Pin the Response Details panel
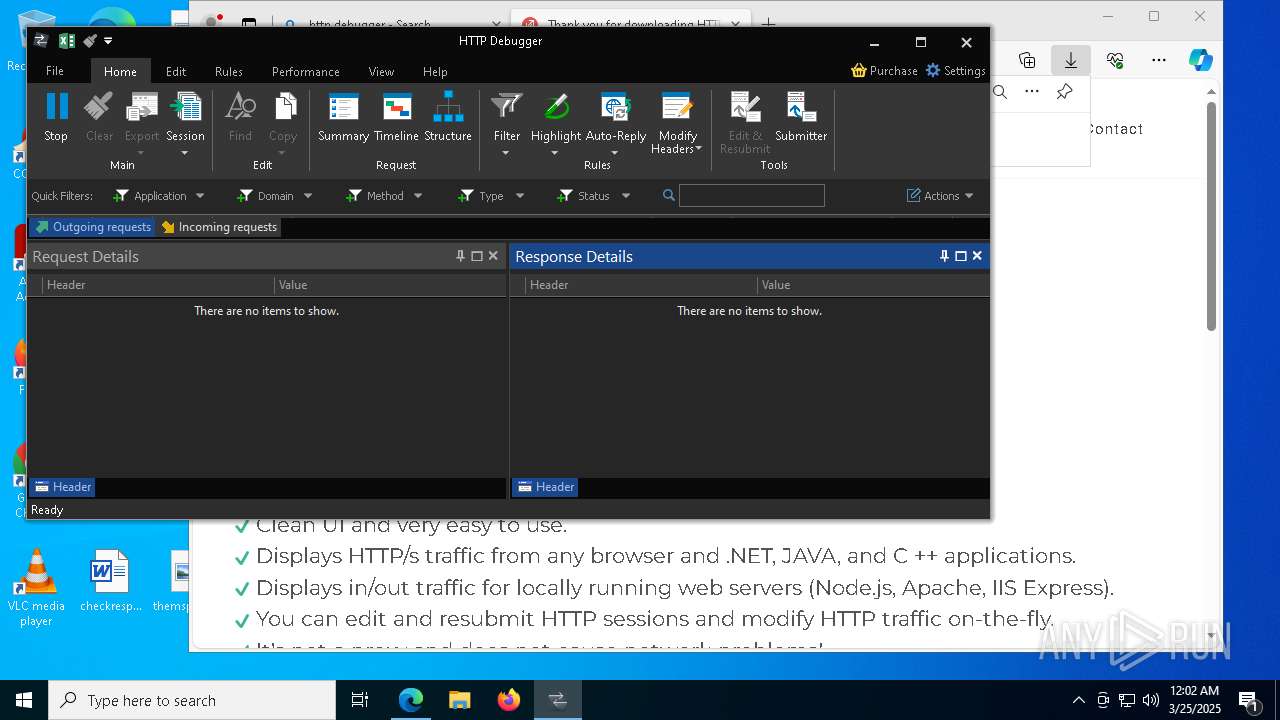This screenshot has height=720, width=1280. tap(944, 256)
